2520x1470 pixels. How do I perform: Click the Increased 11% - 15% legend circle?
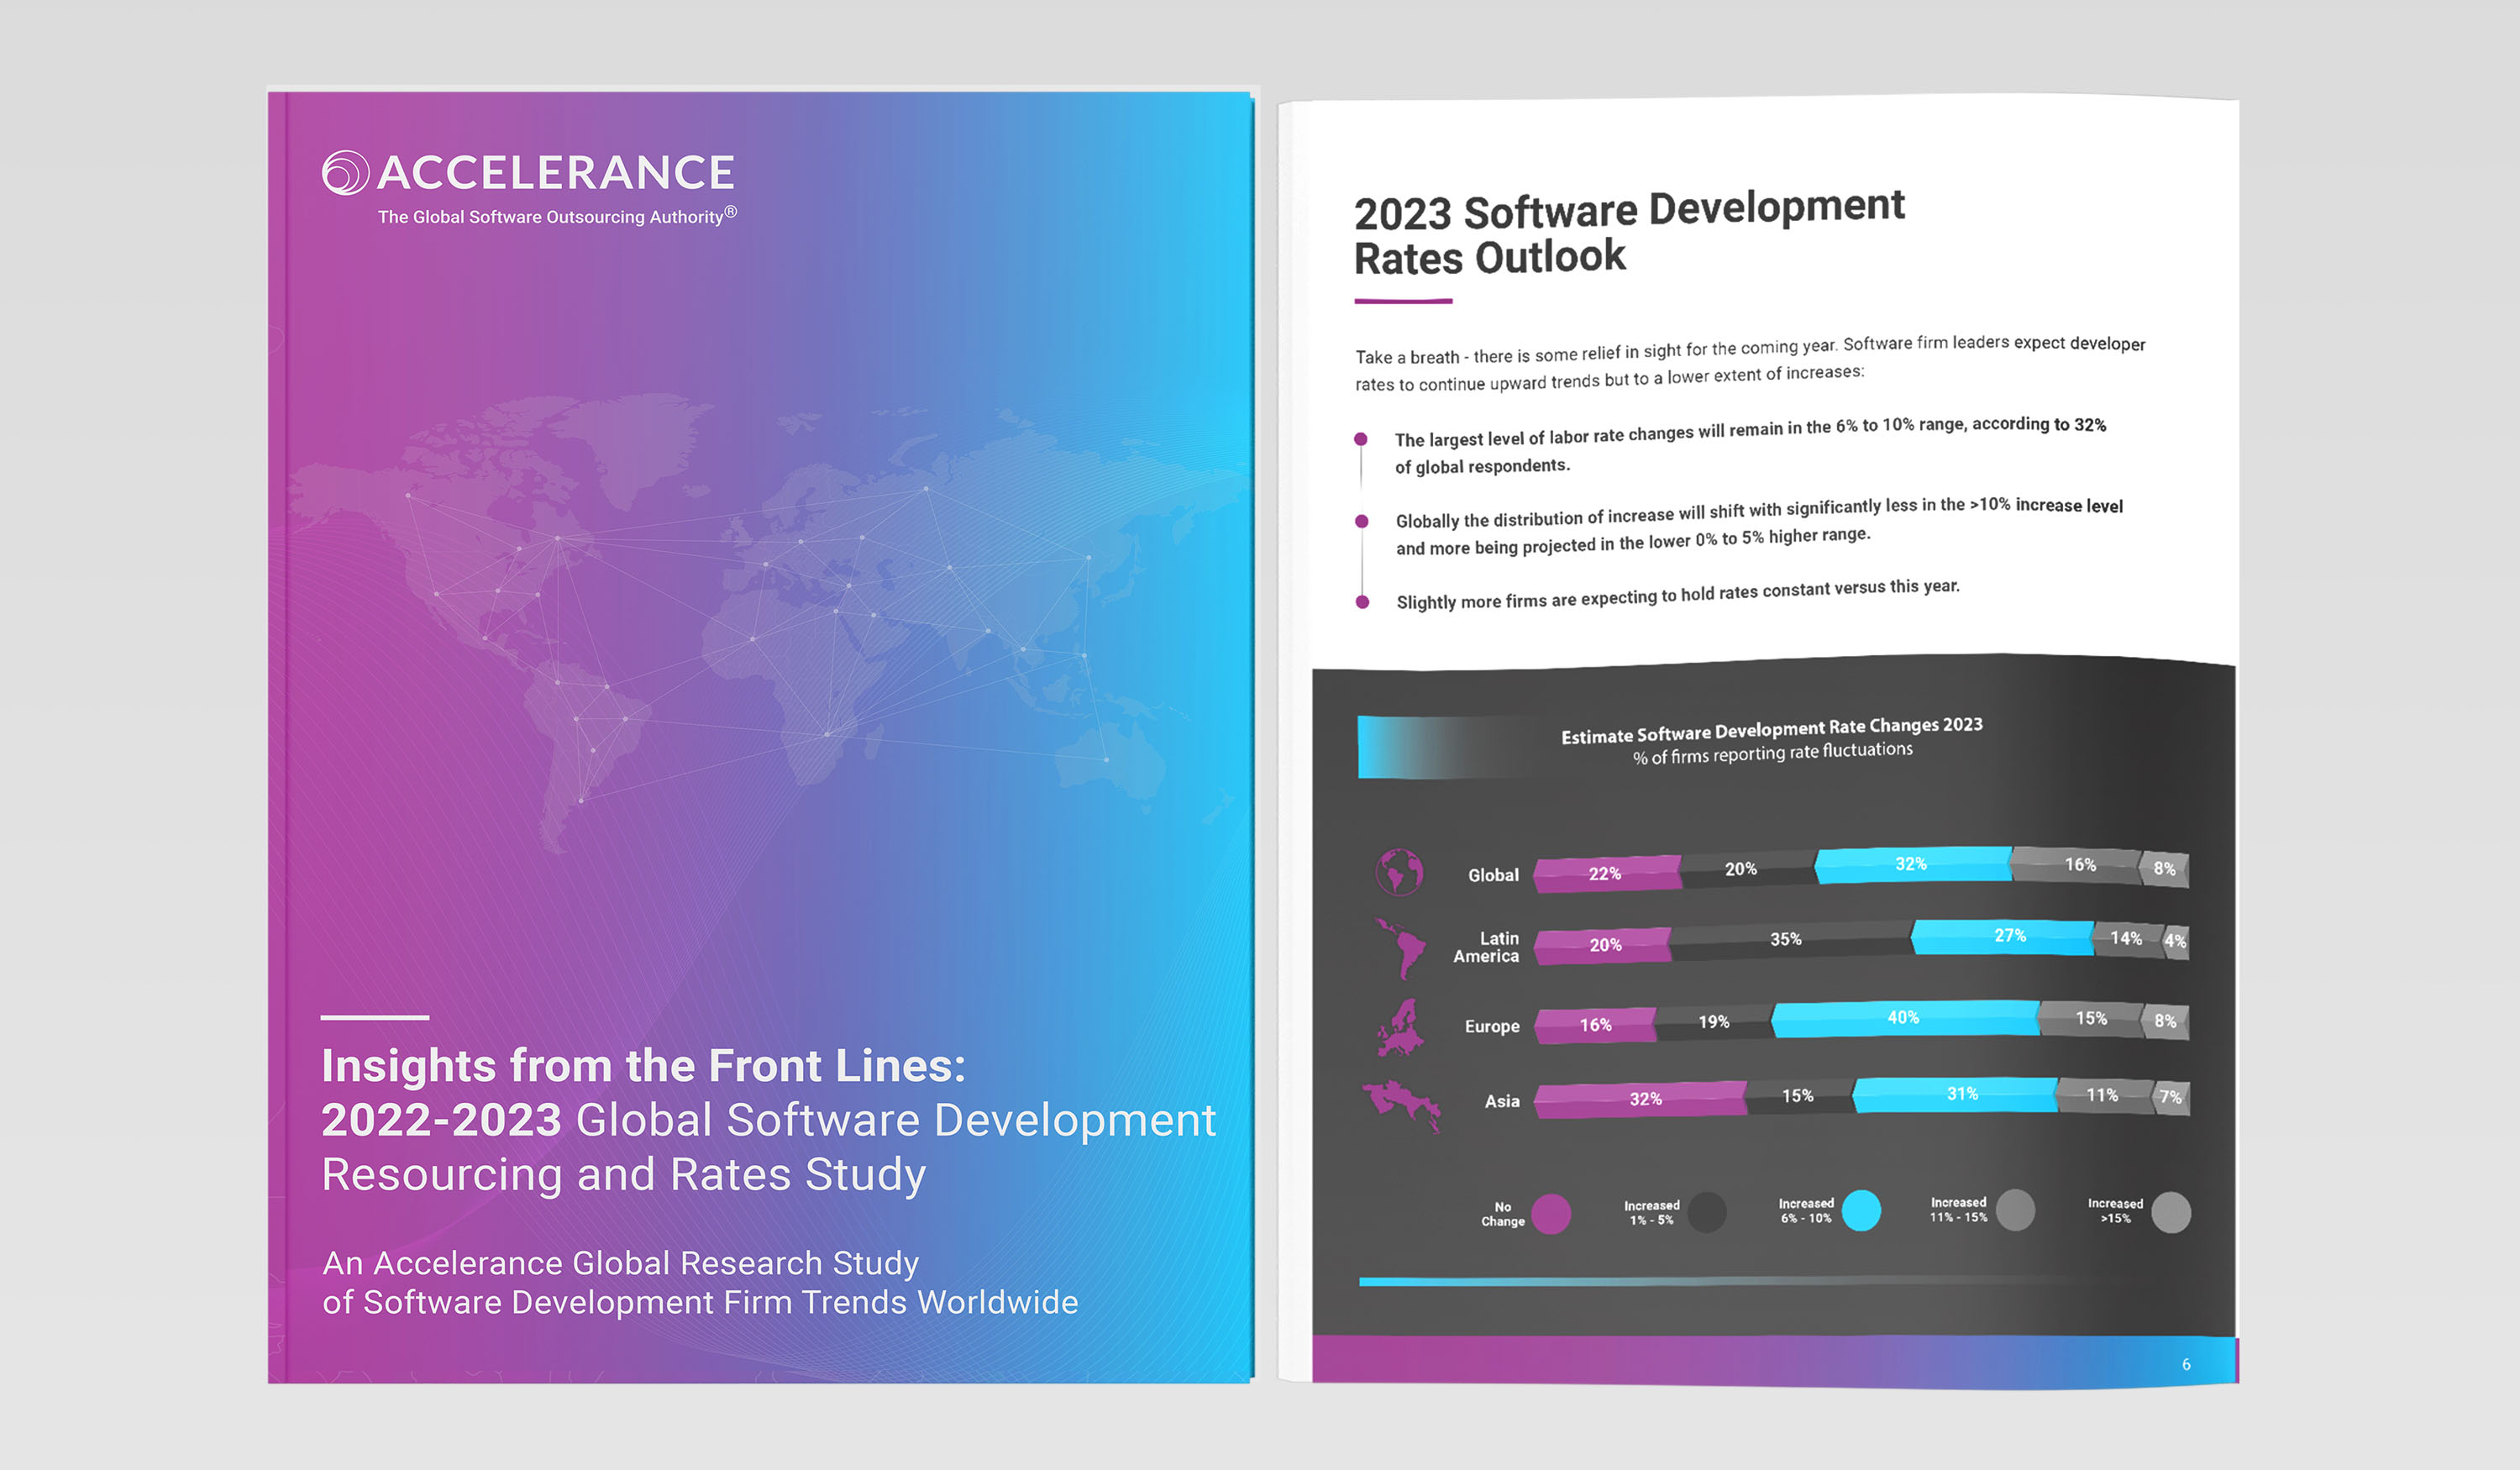click(x=2015, y=1210)
